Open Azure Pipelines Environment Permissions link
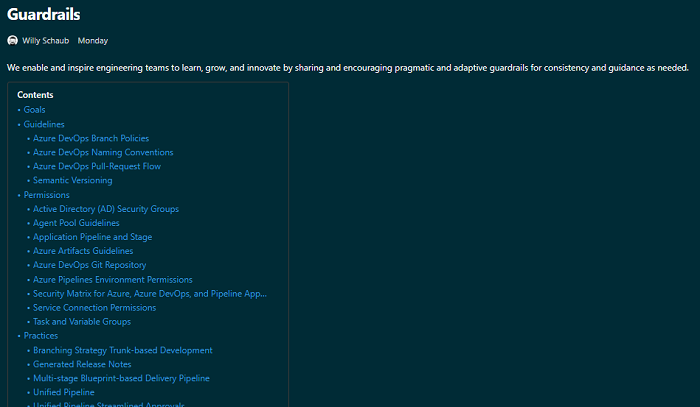 coord(113,280)
